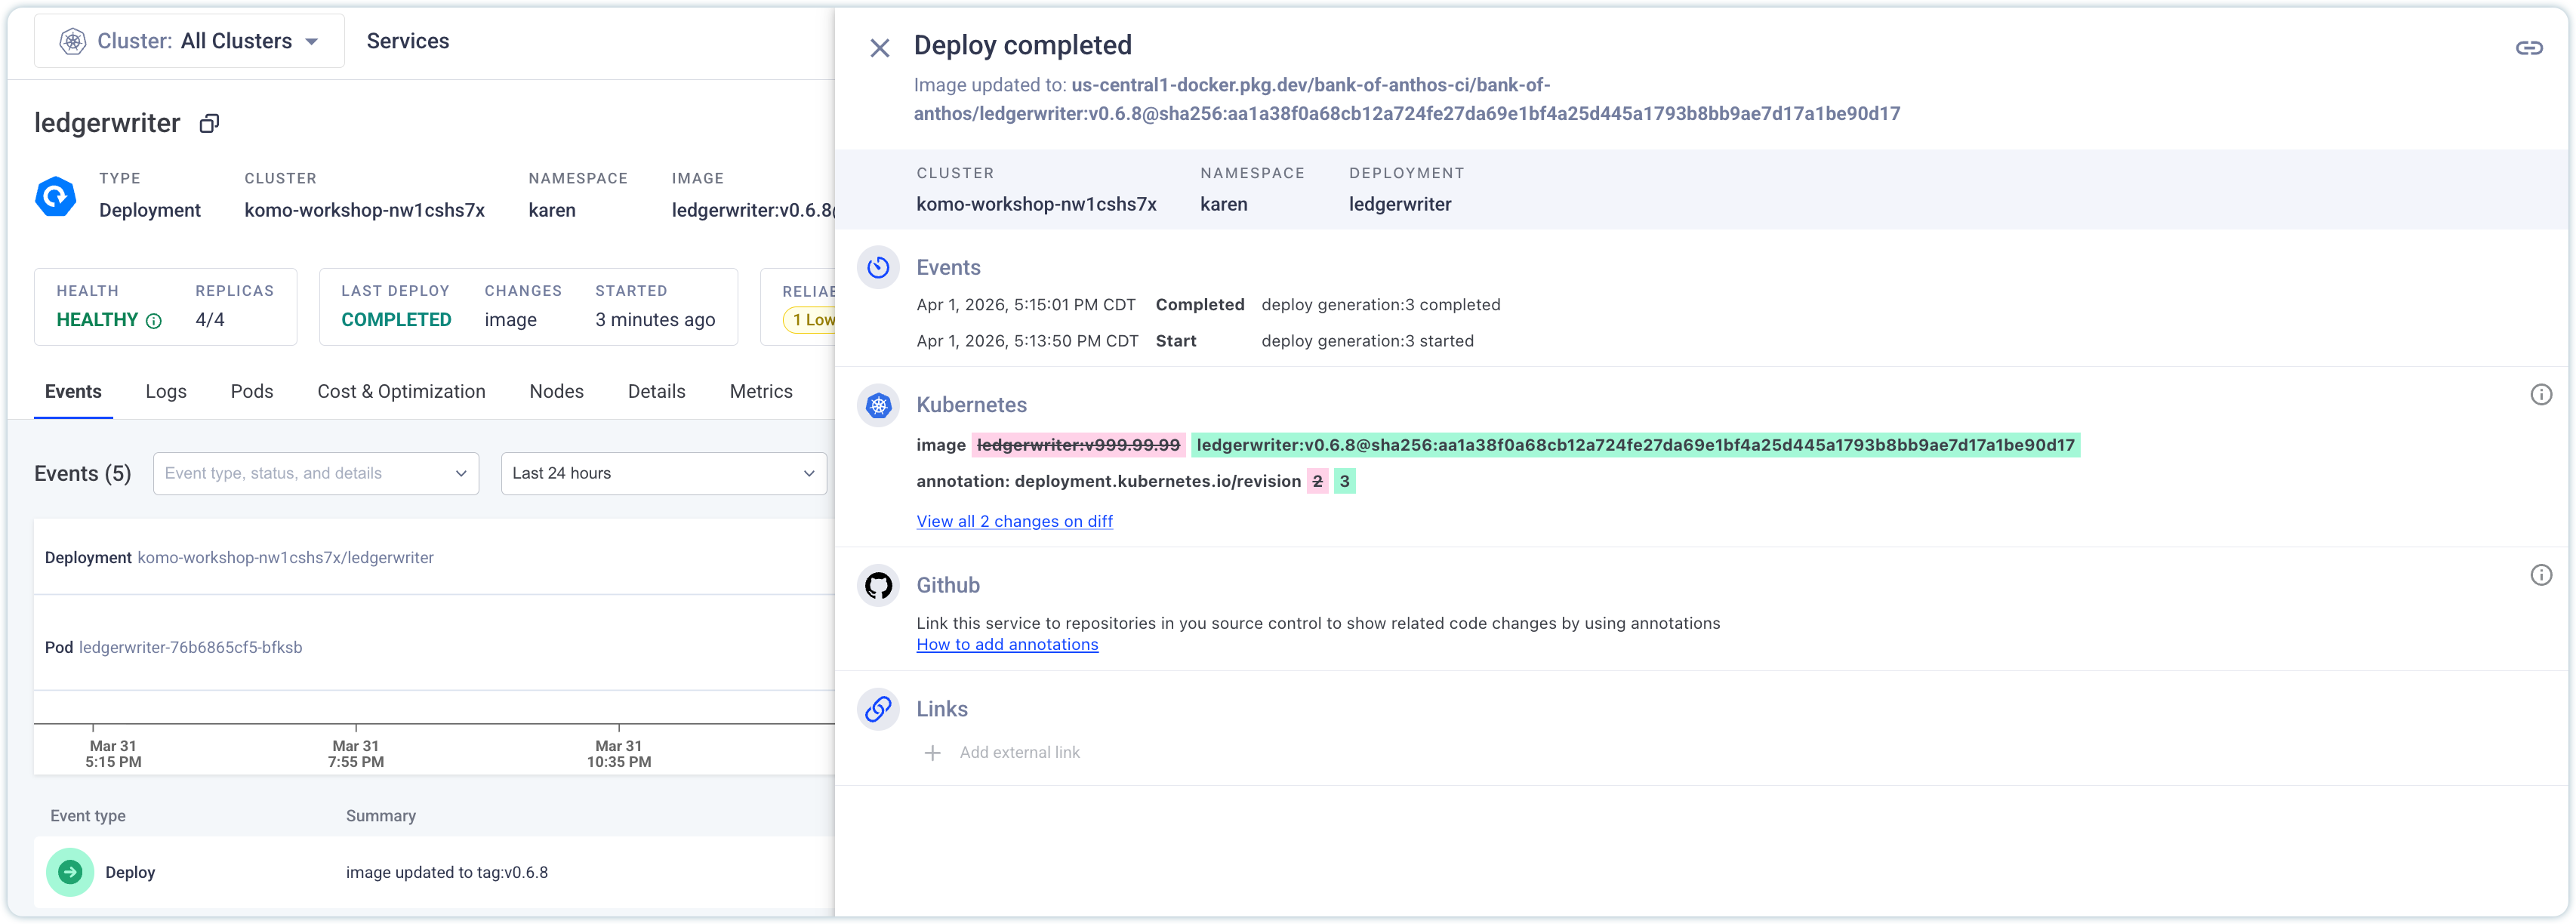
Task: Click cluster value komo-workshop-nw1cshs7x in panel
Action: pyautogui.click(x=1036, y=204)
